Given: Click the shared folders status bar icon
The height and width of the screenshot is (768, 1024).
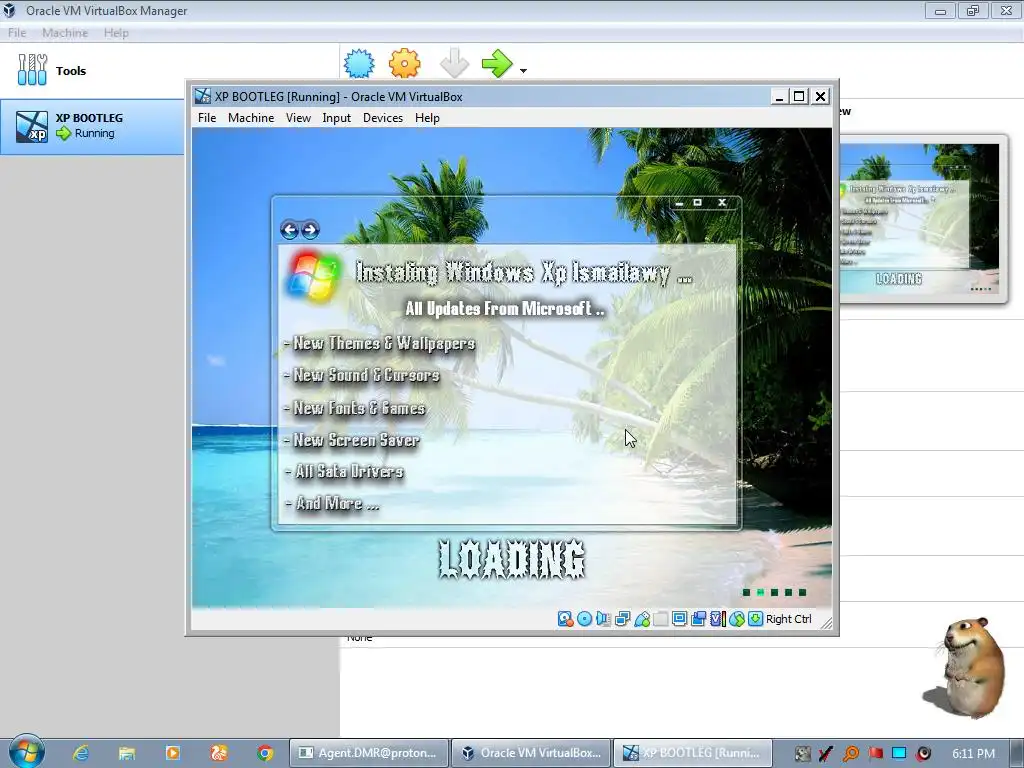Looking at the screenshot, I should [x=661, y=618].
